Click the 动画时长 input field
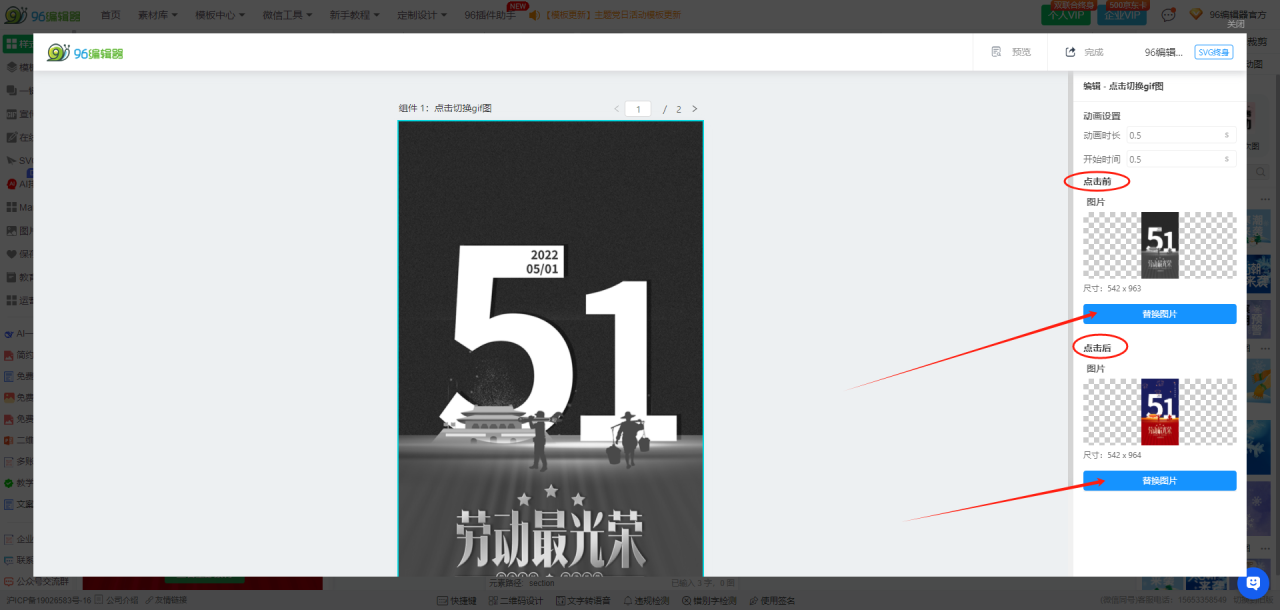Screen dimensions: 1280x610 (1175, 135)
